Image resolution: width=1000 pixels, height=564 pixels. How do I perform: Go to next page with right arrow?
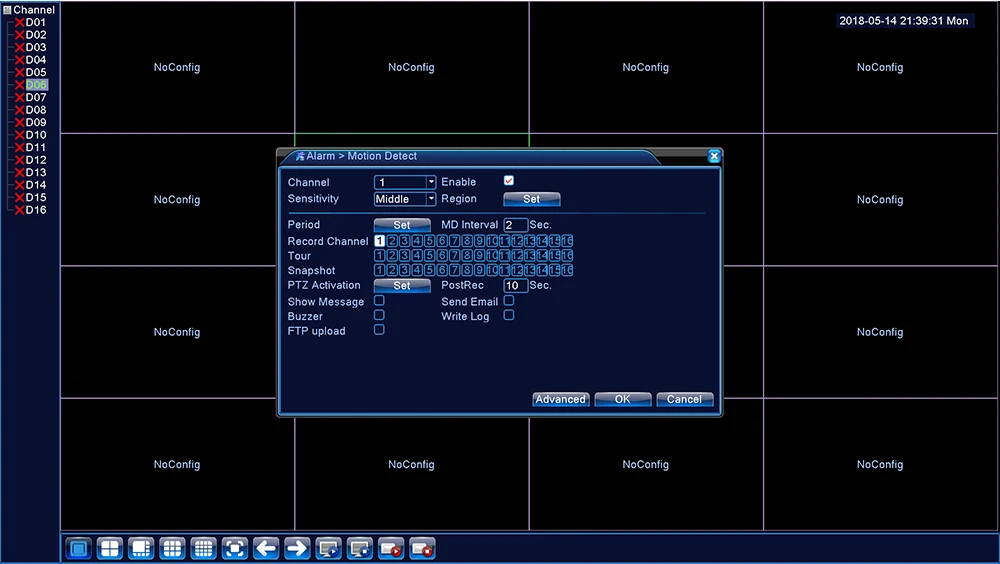click(297, 548)
